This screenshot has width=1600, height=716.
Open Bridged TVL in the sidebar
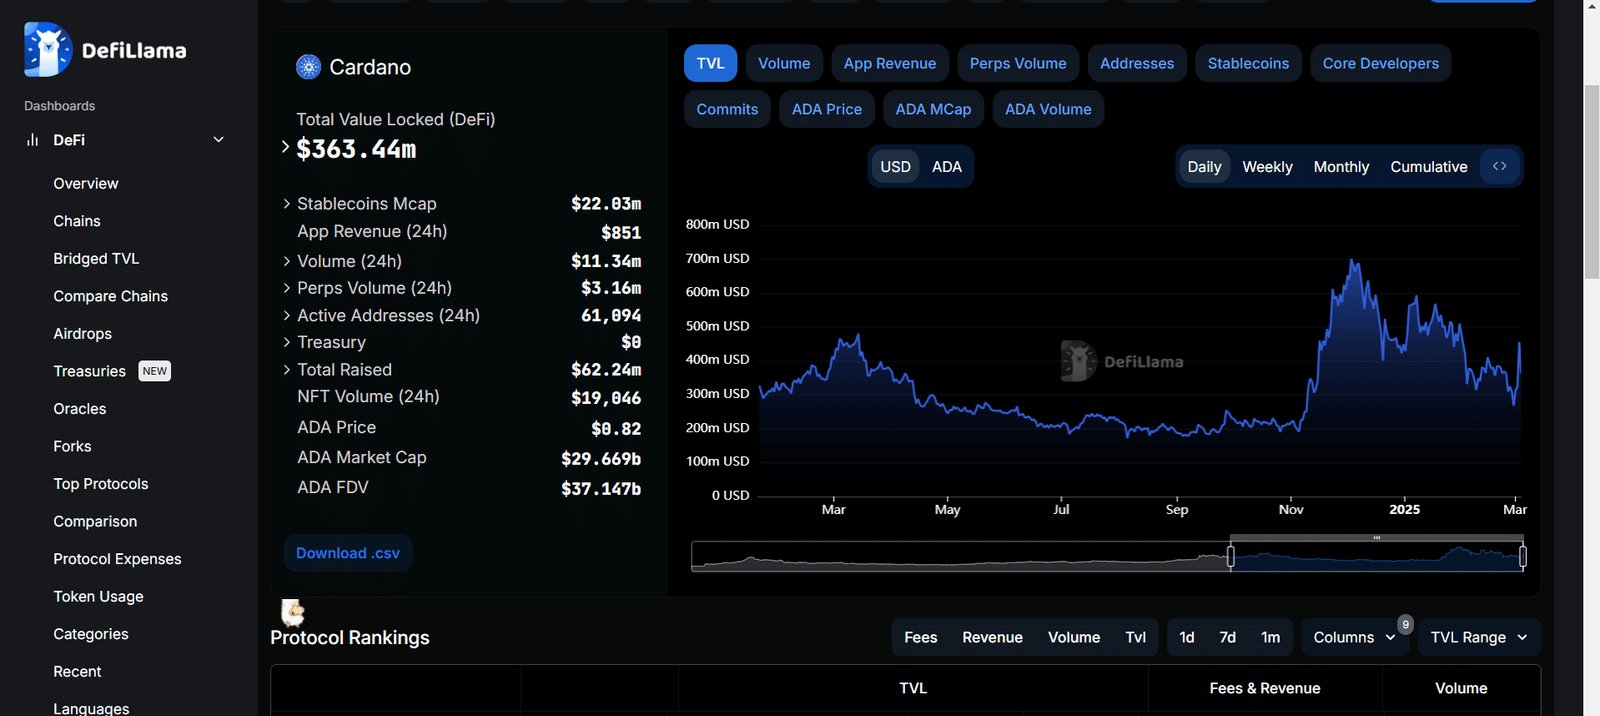[96, 258]
